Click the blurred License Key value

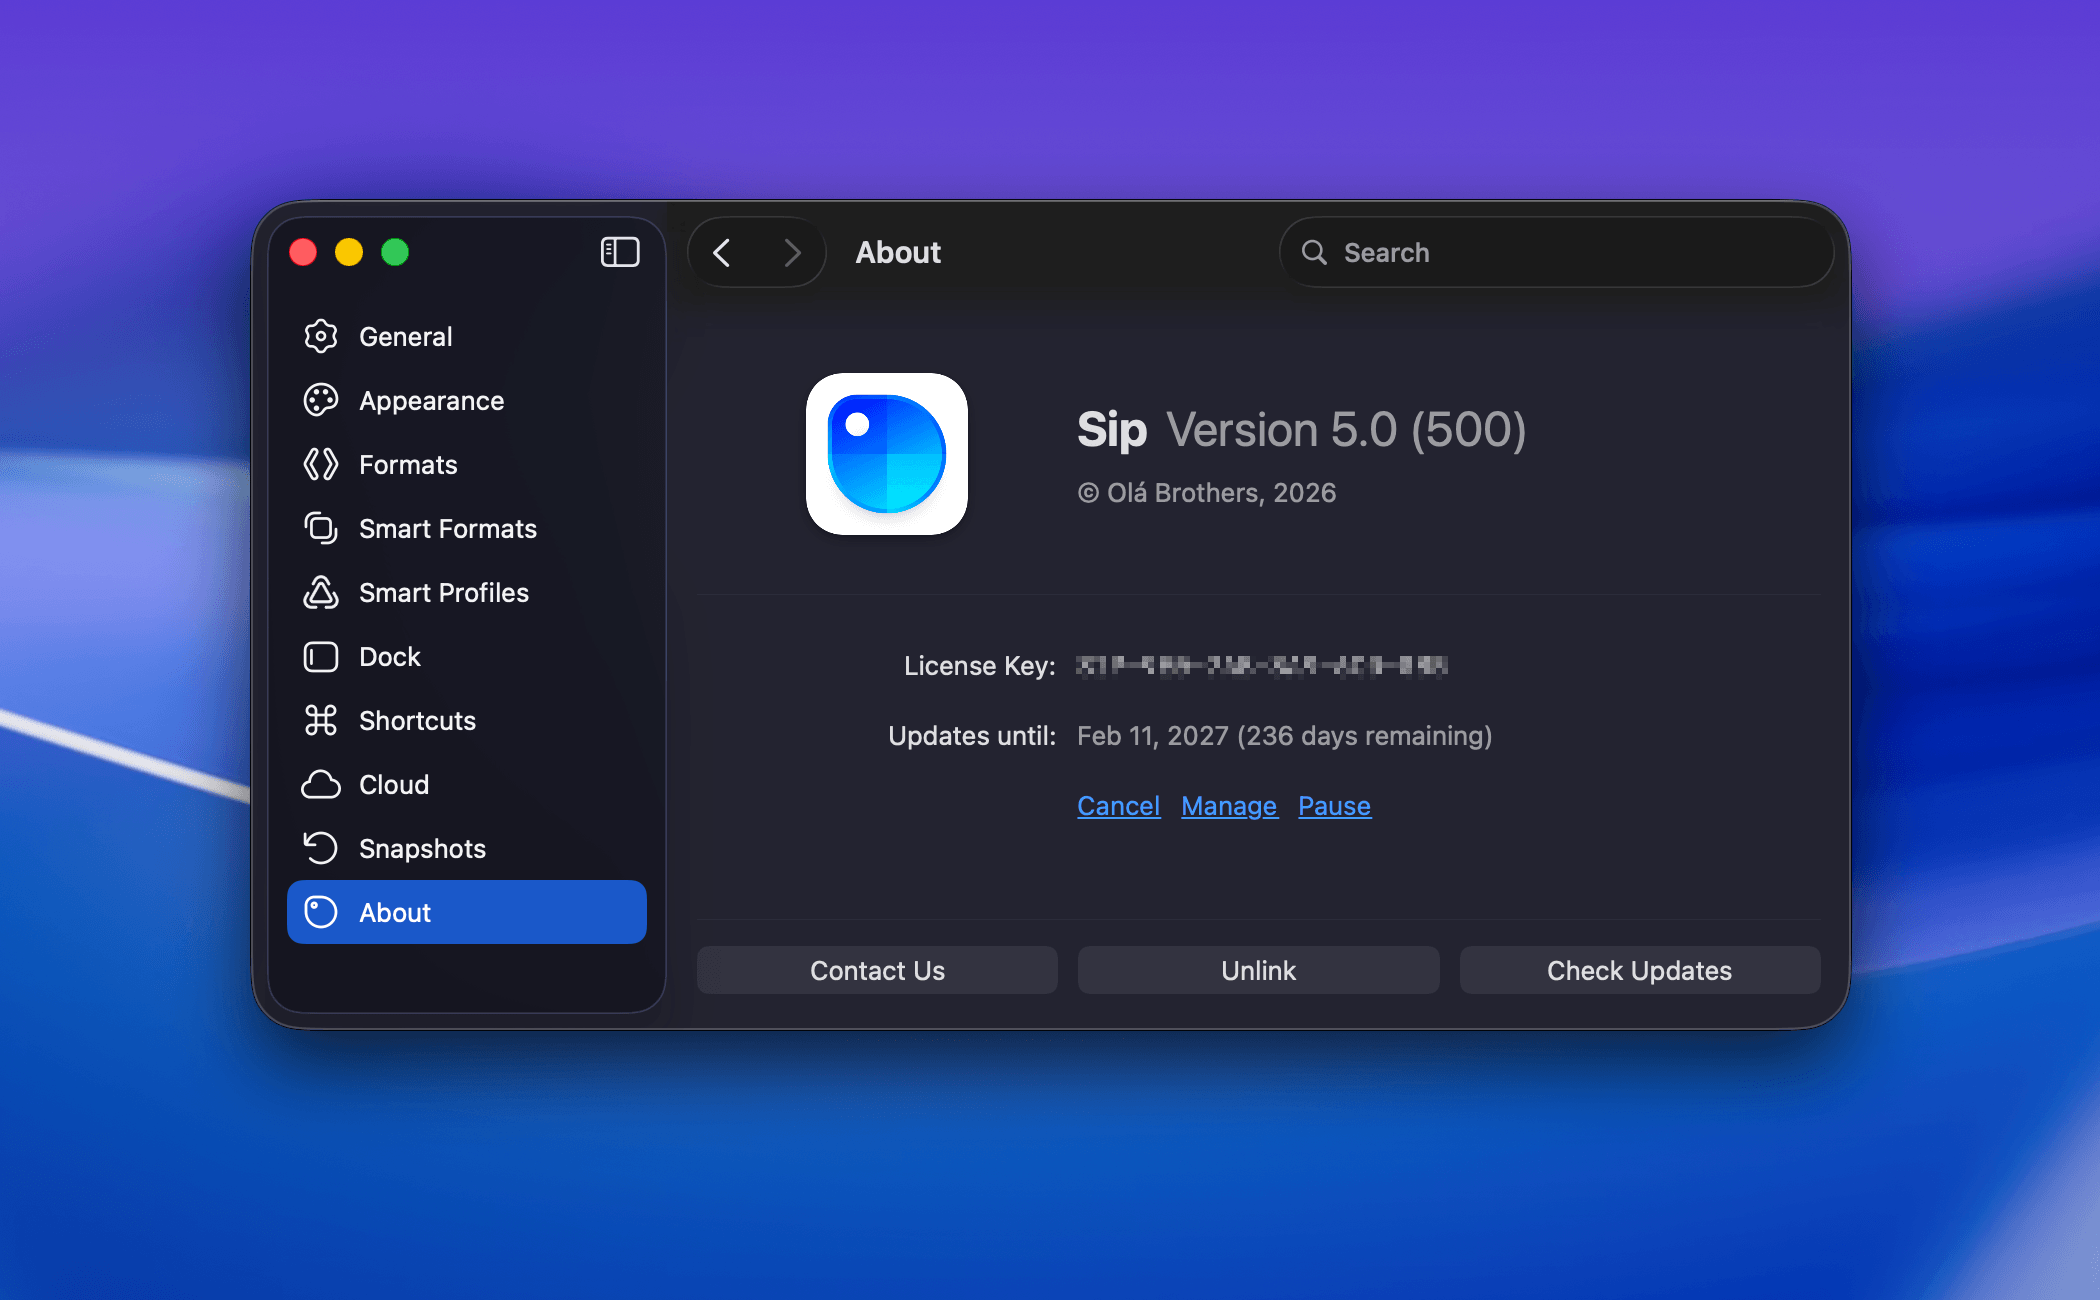tap(1262, 666)
